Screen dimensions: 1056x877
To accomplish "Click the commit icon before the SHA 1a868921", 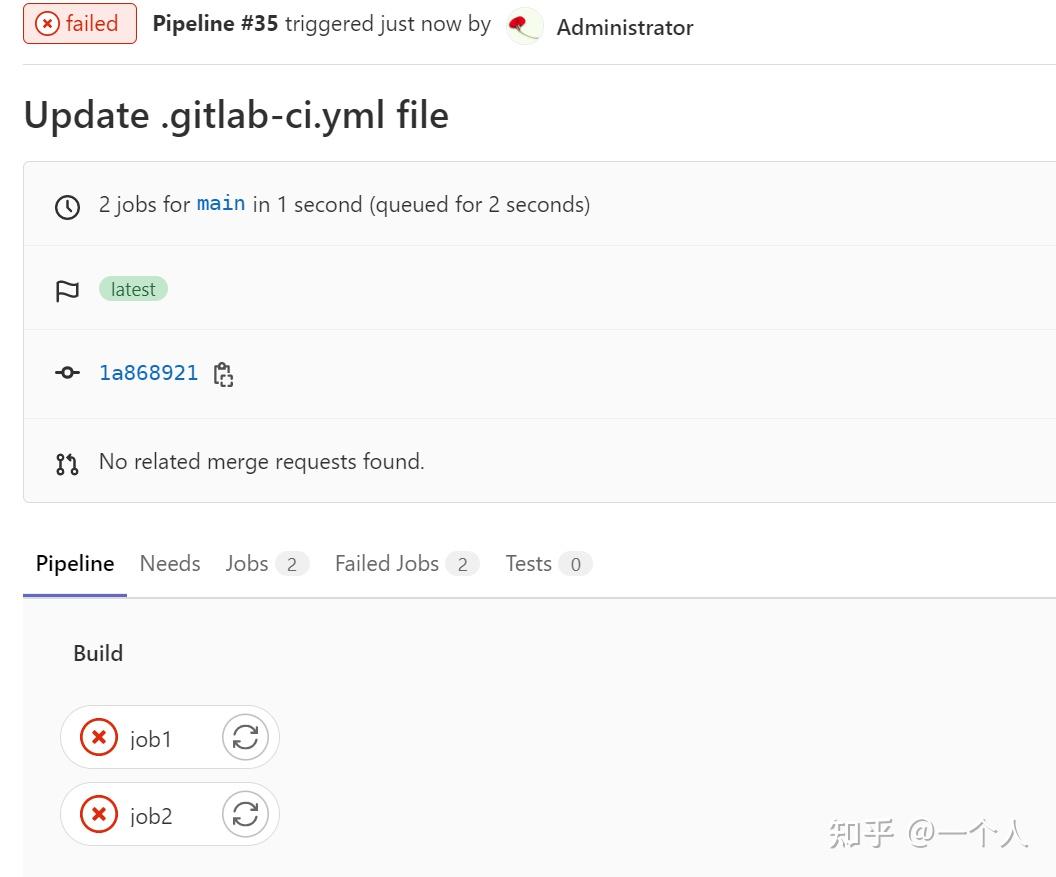I will point(66,372).
